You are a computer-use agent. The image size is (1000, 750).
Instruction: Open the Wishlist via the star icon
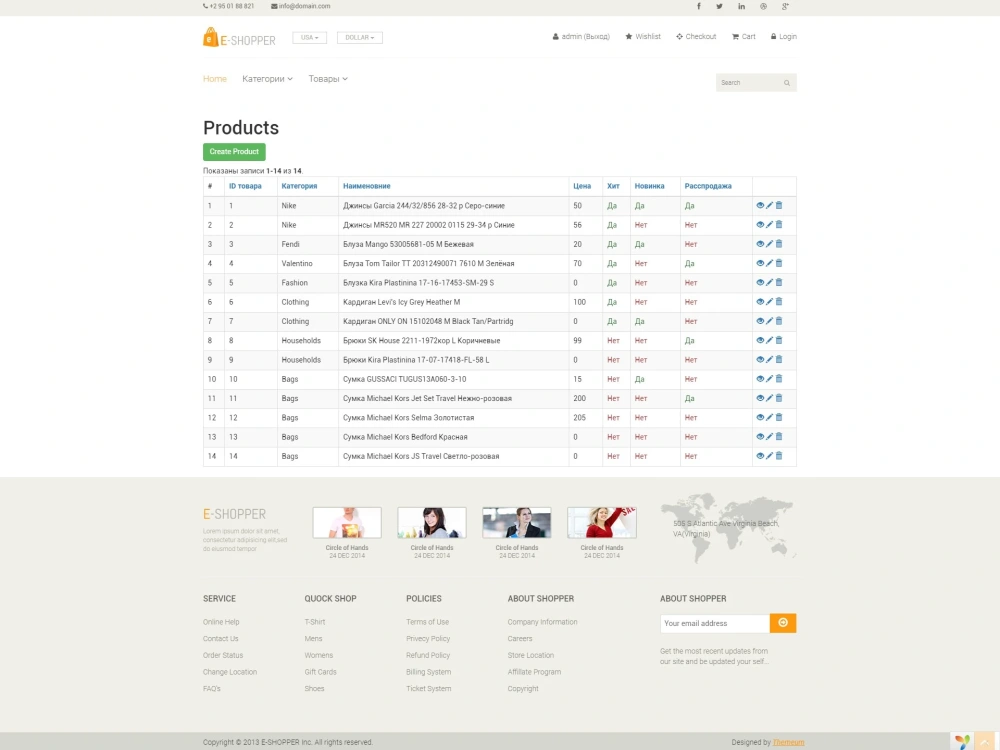point(642,36)
